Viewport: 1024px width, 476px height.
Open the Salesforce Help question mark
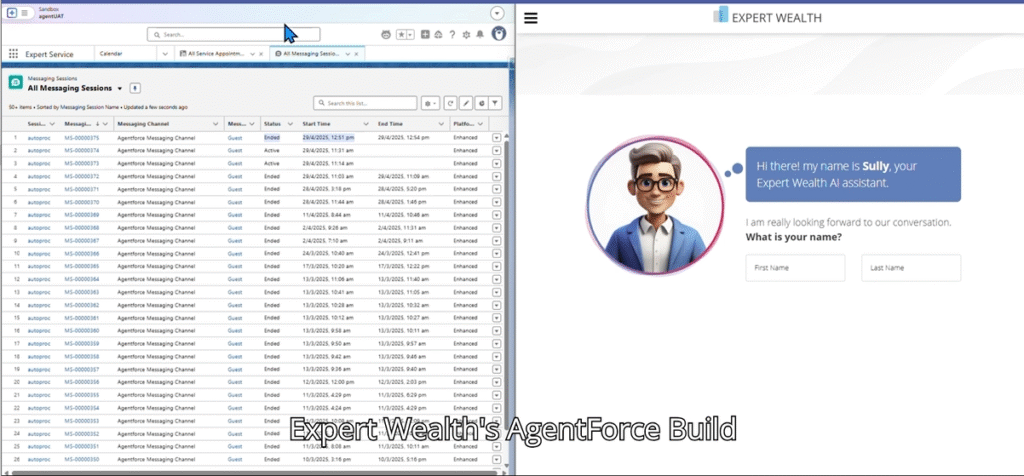tap(452, 35)
